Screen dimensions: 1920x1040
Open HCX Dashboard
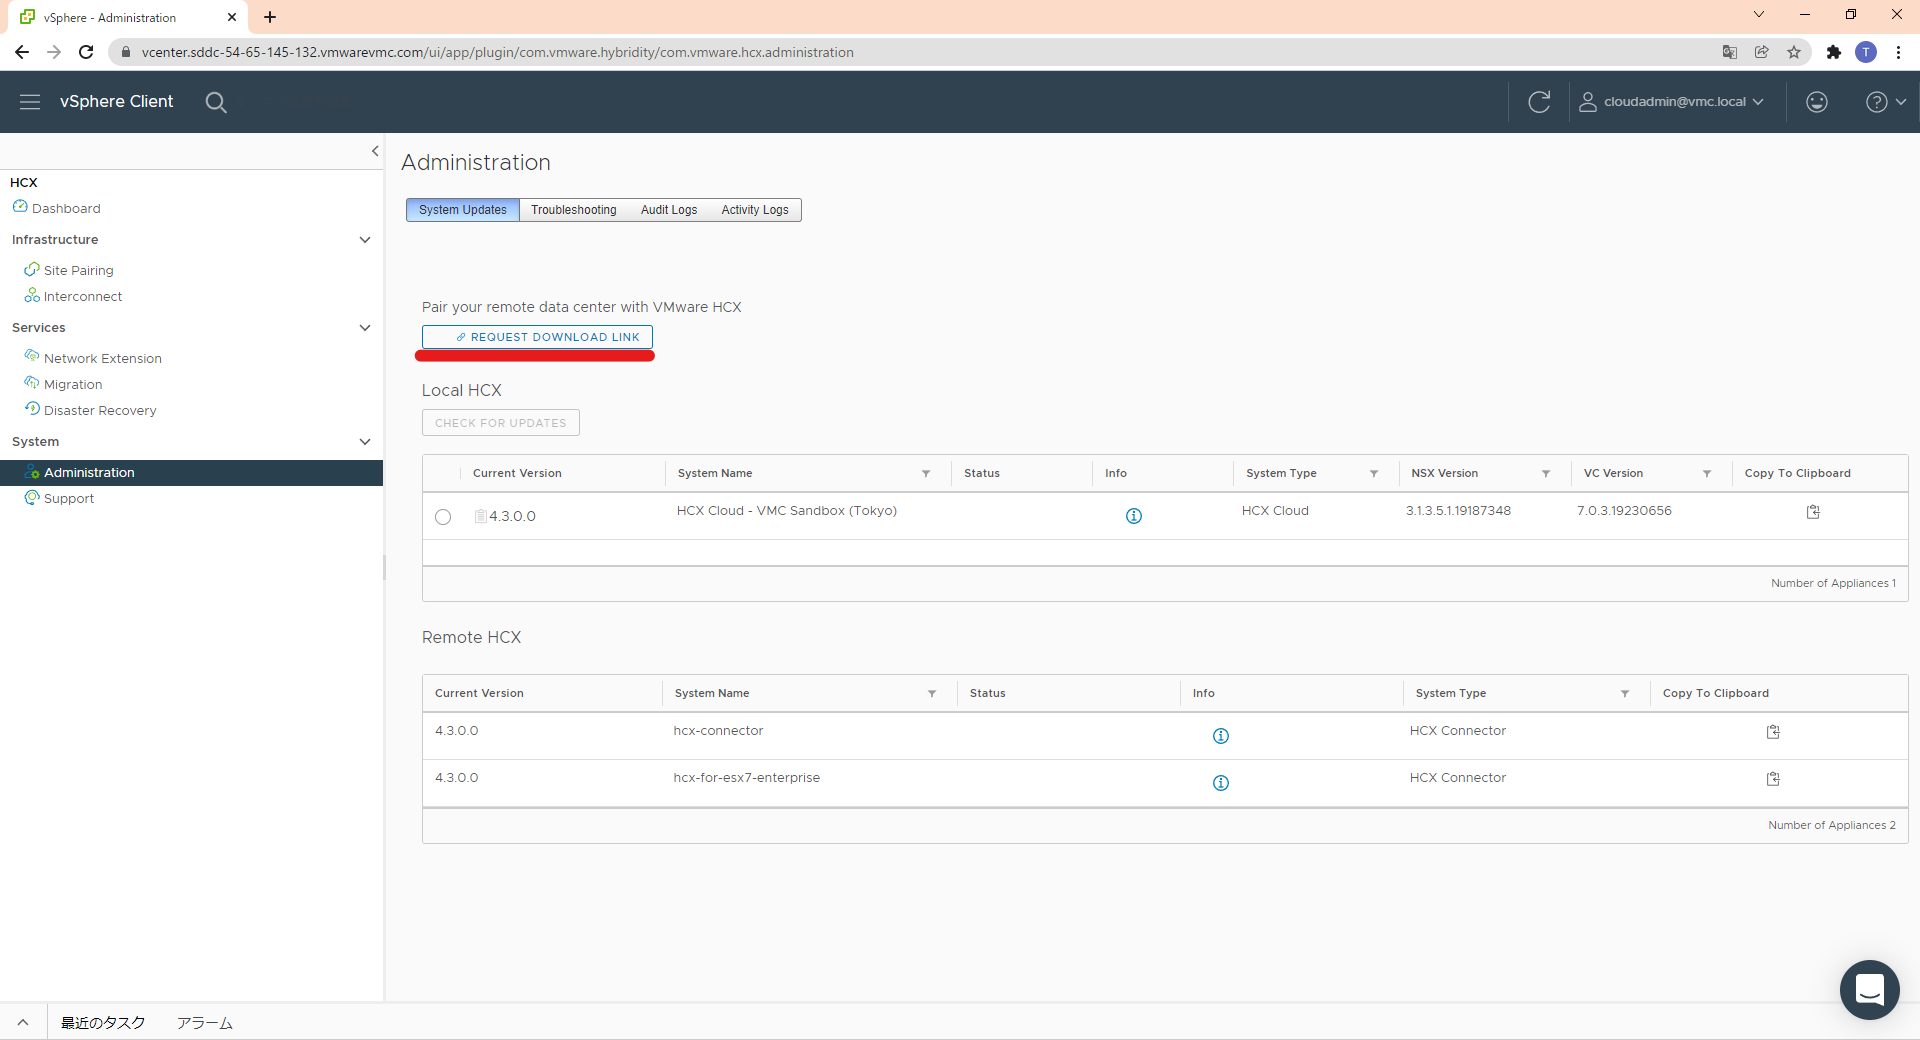[x=66, y=208]
